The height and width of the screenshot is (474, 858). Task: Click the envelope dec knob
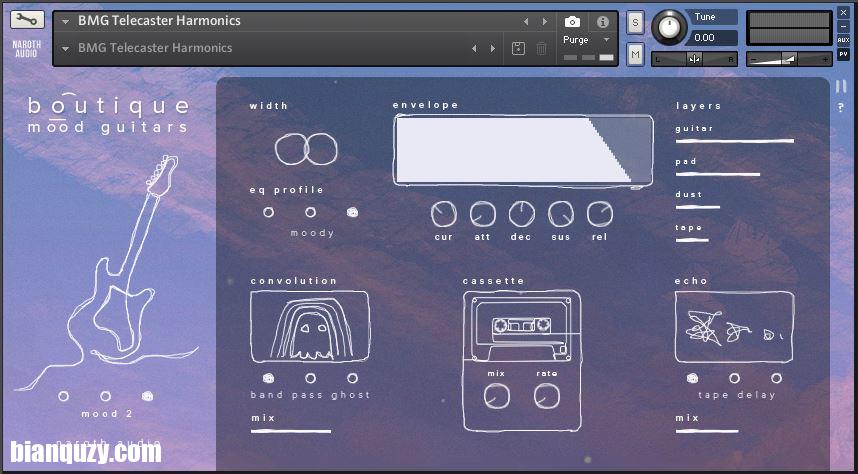click(x=521, y=214)
